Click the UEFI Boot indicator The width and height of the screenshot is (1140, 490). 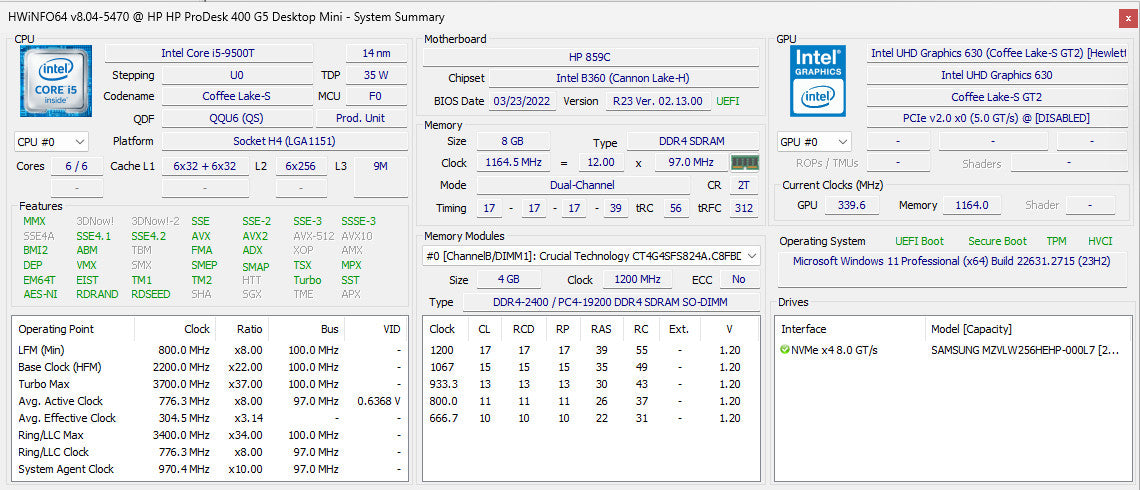[920, 241]
